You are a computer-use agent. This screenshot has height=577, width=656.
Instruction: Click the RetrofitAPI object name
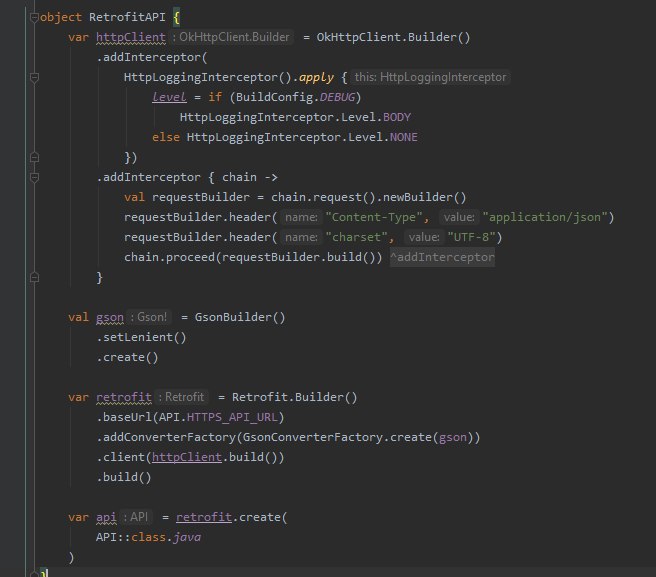click(x=127, y=17)
